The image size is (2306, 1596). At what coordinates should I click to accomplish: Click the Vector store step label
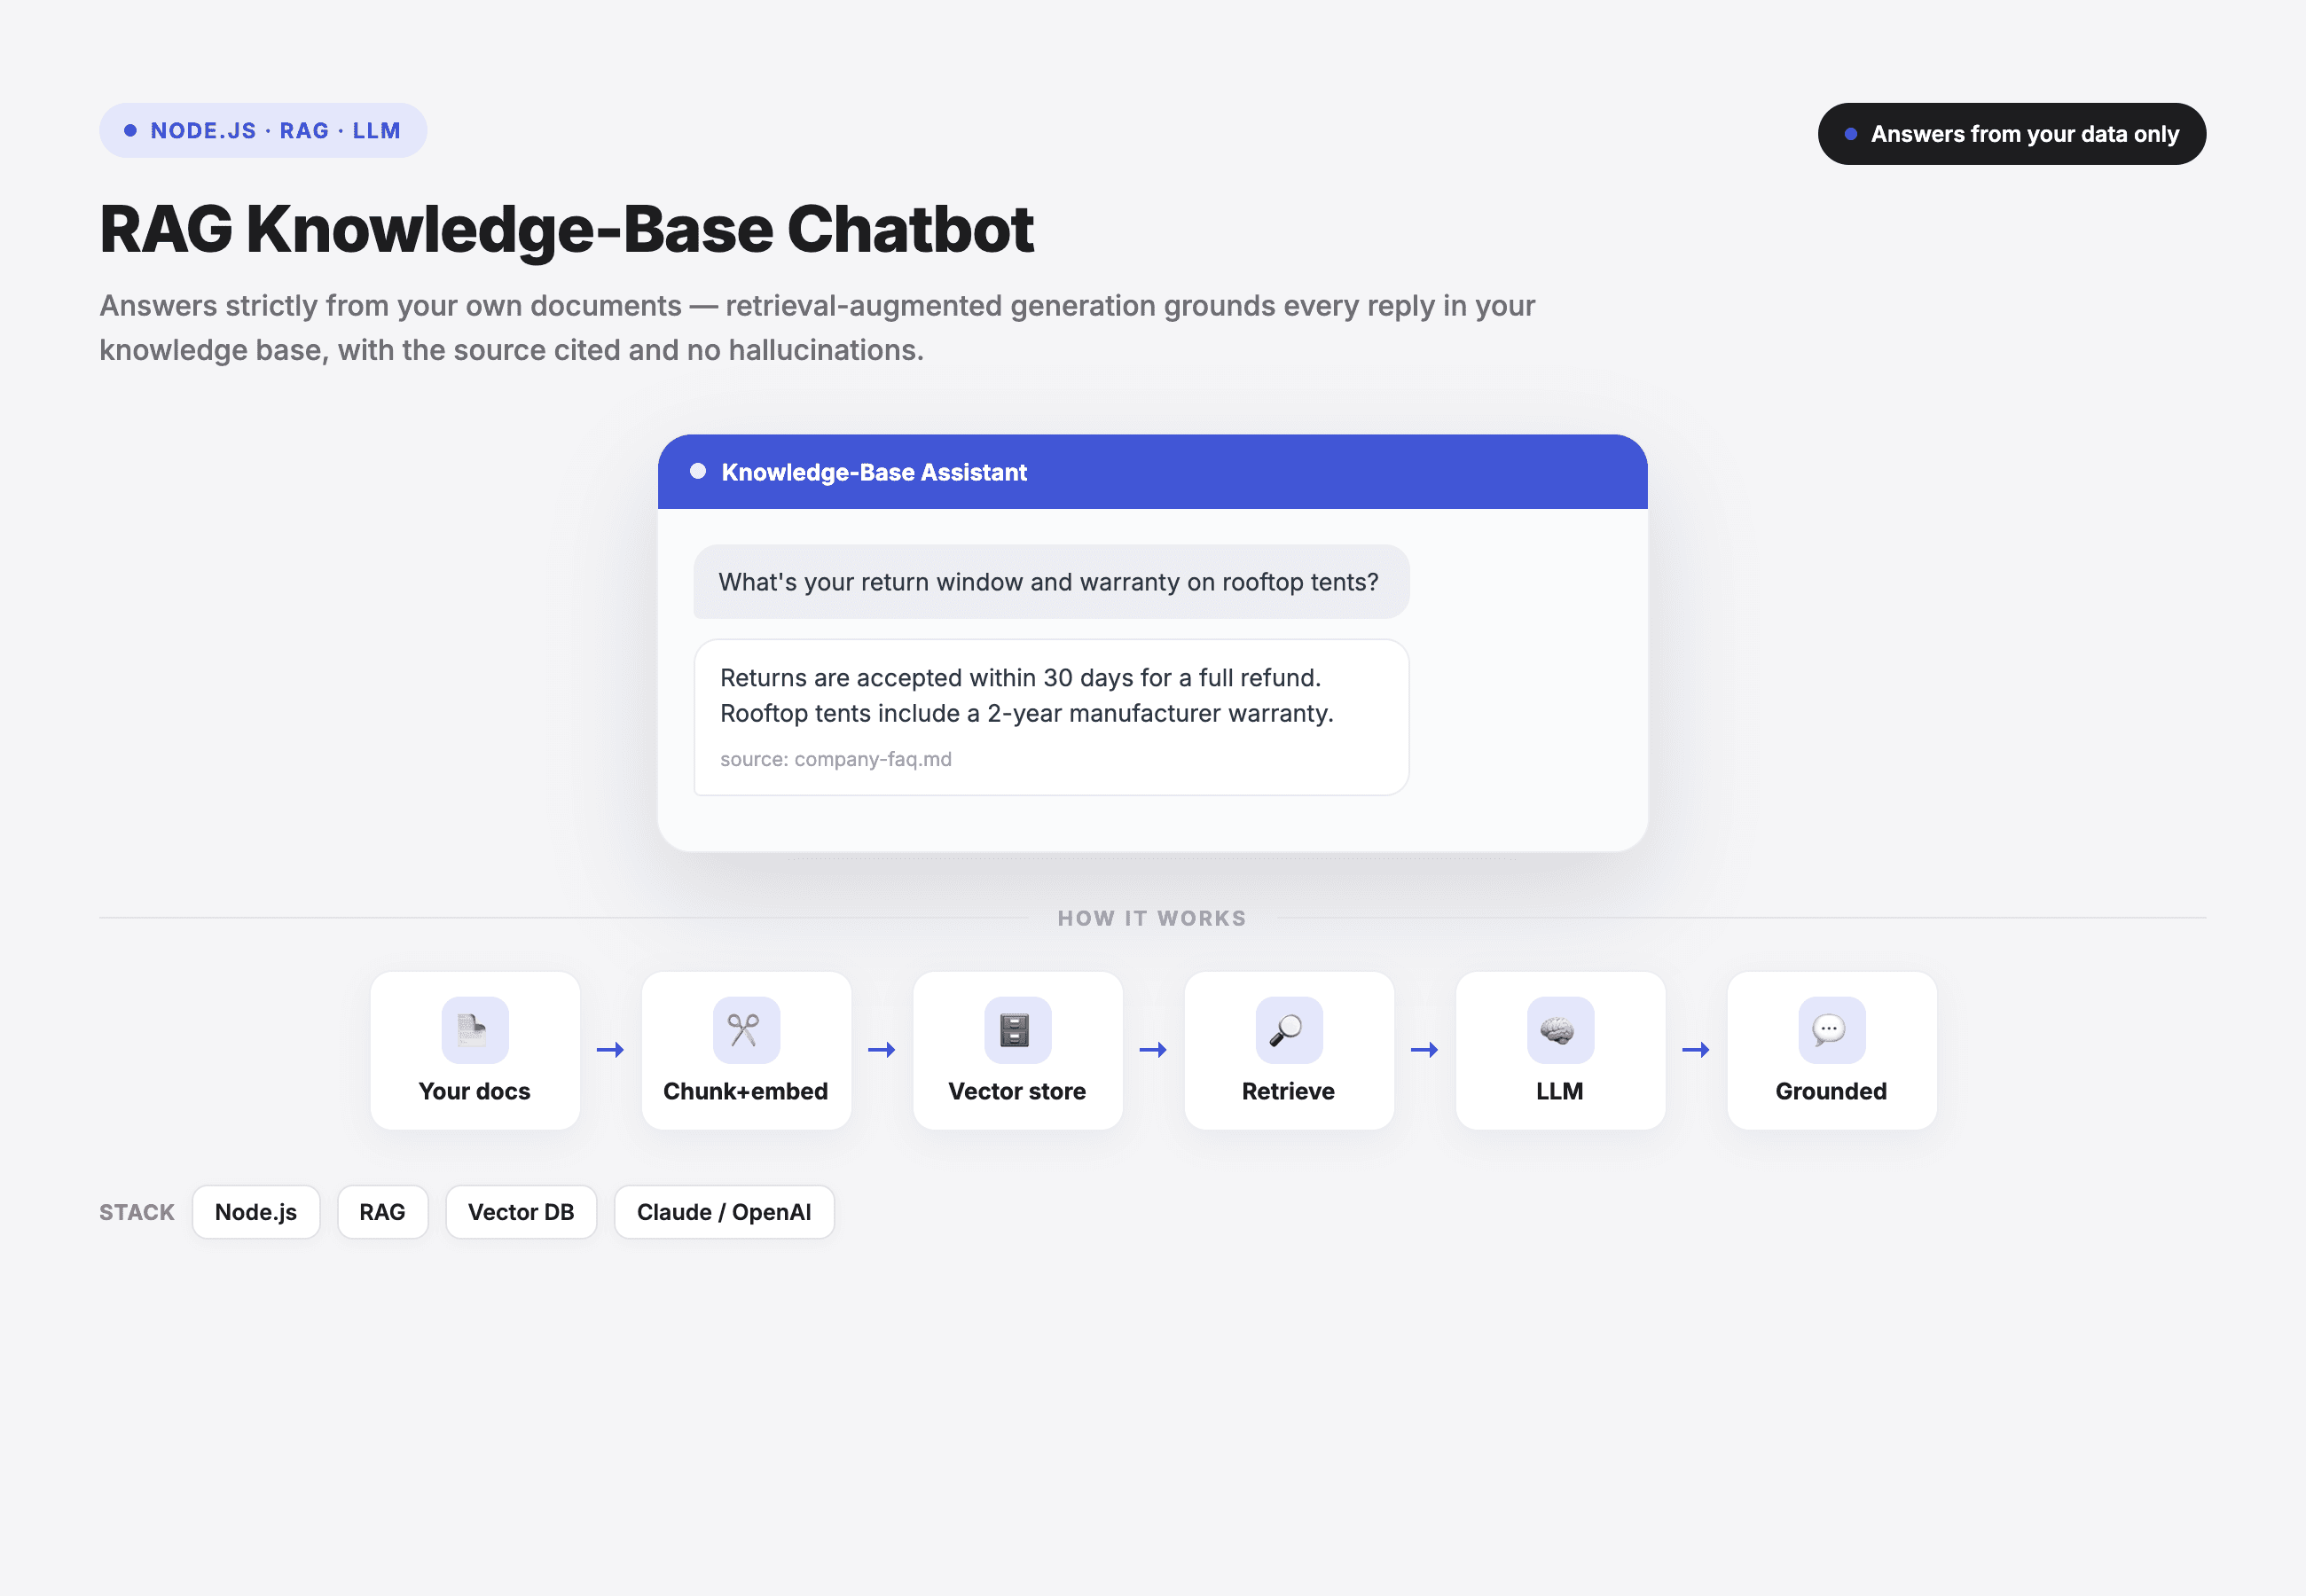(1017, 1091)
